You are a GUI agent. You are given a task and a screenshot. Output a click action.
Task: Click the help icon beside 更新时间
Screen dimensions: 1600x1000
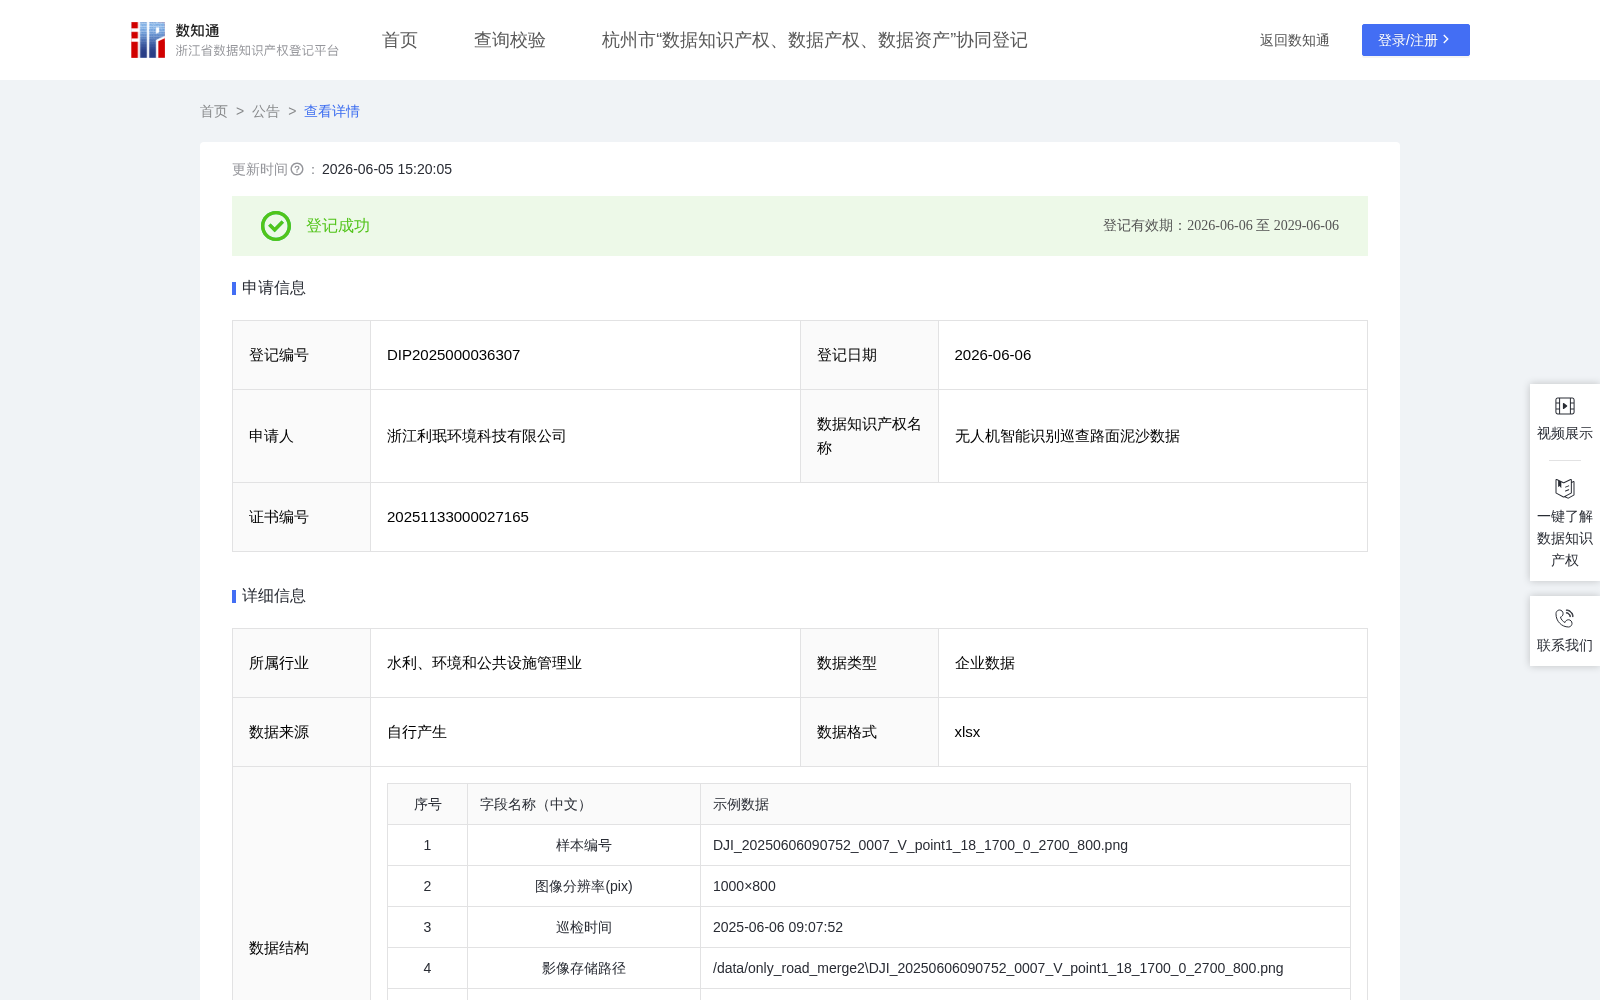point(297,169)
